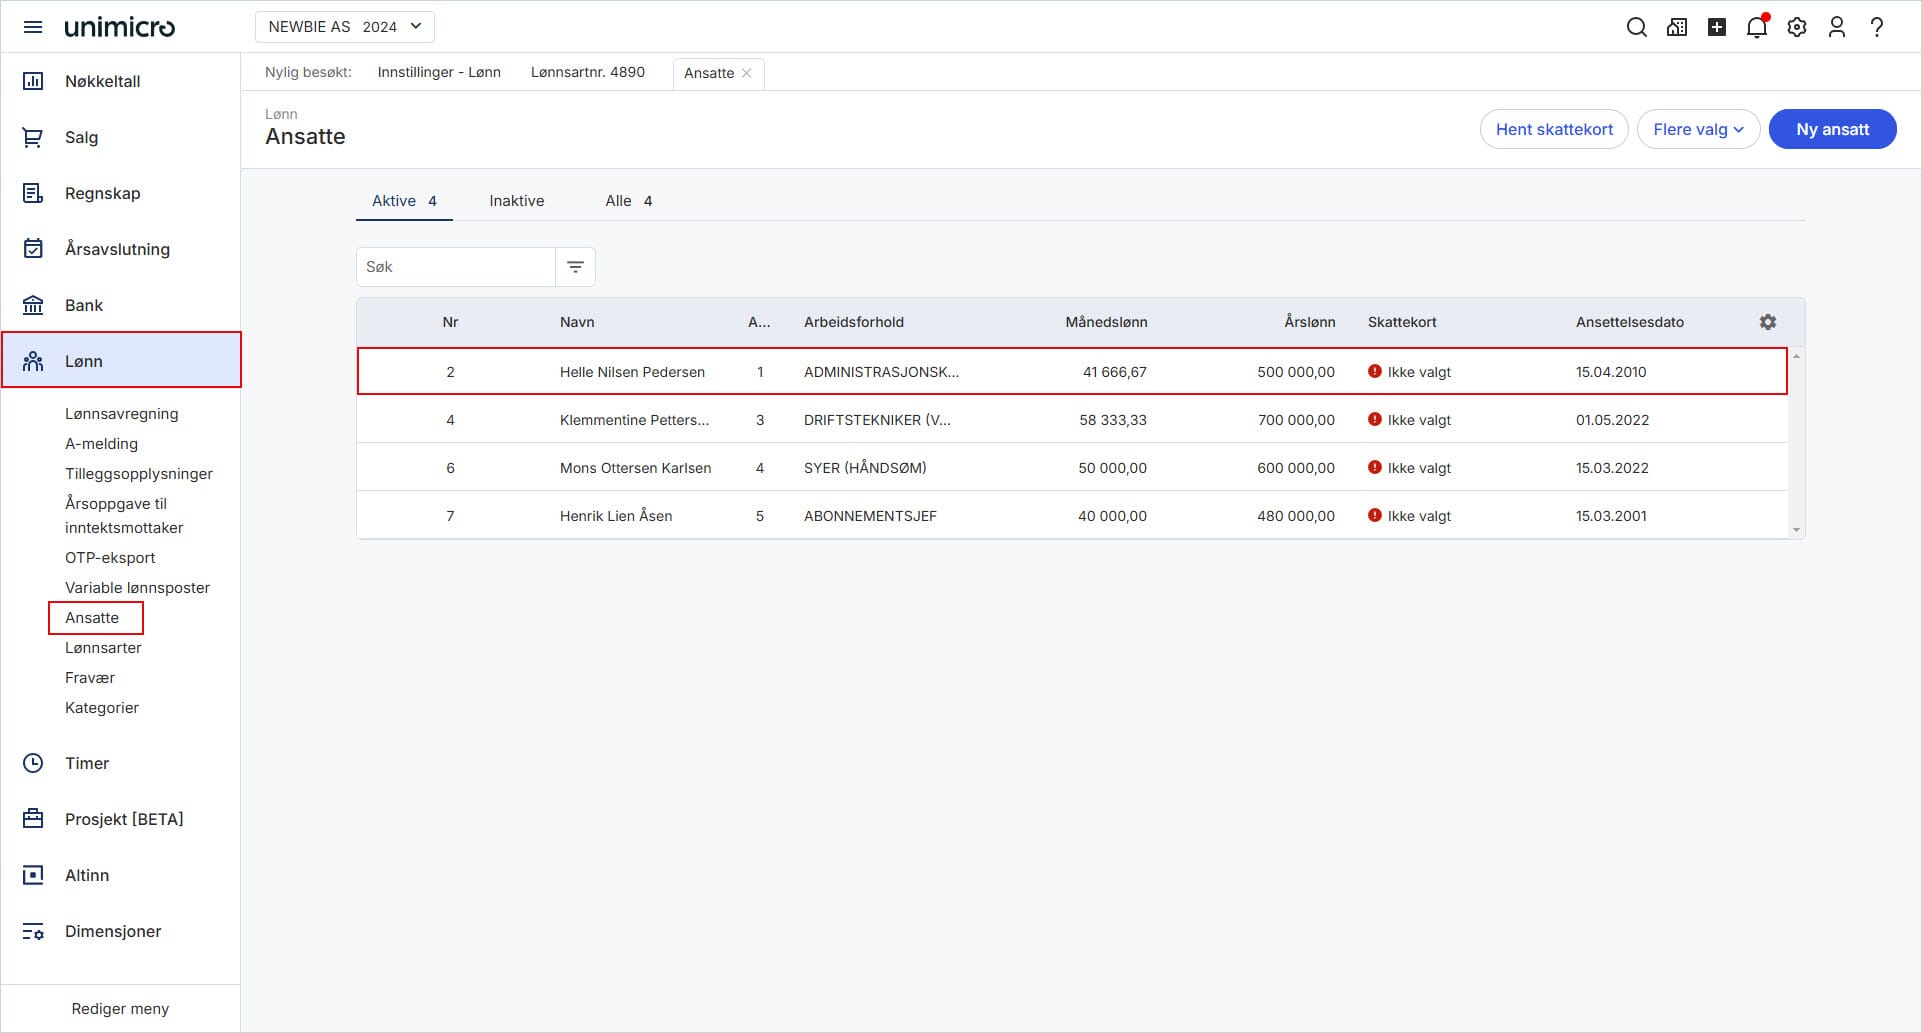Sort by the Ansettelsesdato column header

click(1630, 322)
